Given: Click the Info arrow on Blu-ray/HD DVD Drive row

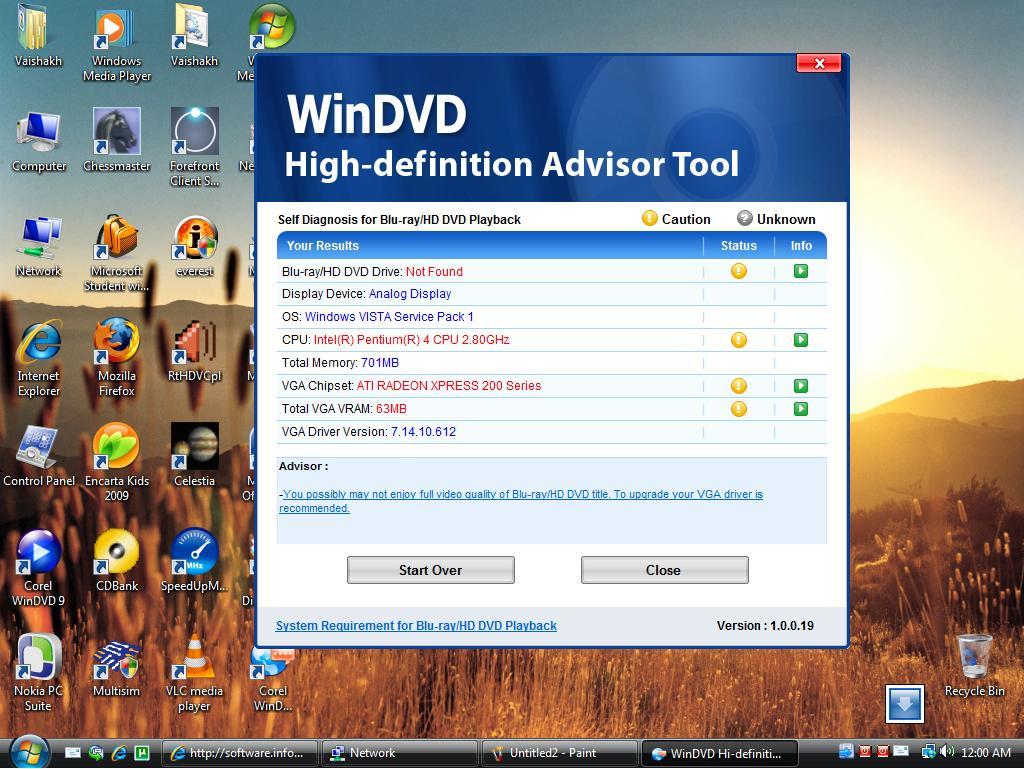Looking at the screenshot, I should [800, 270].
